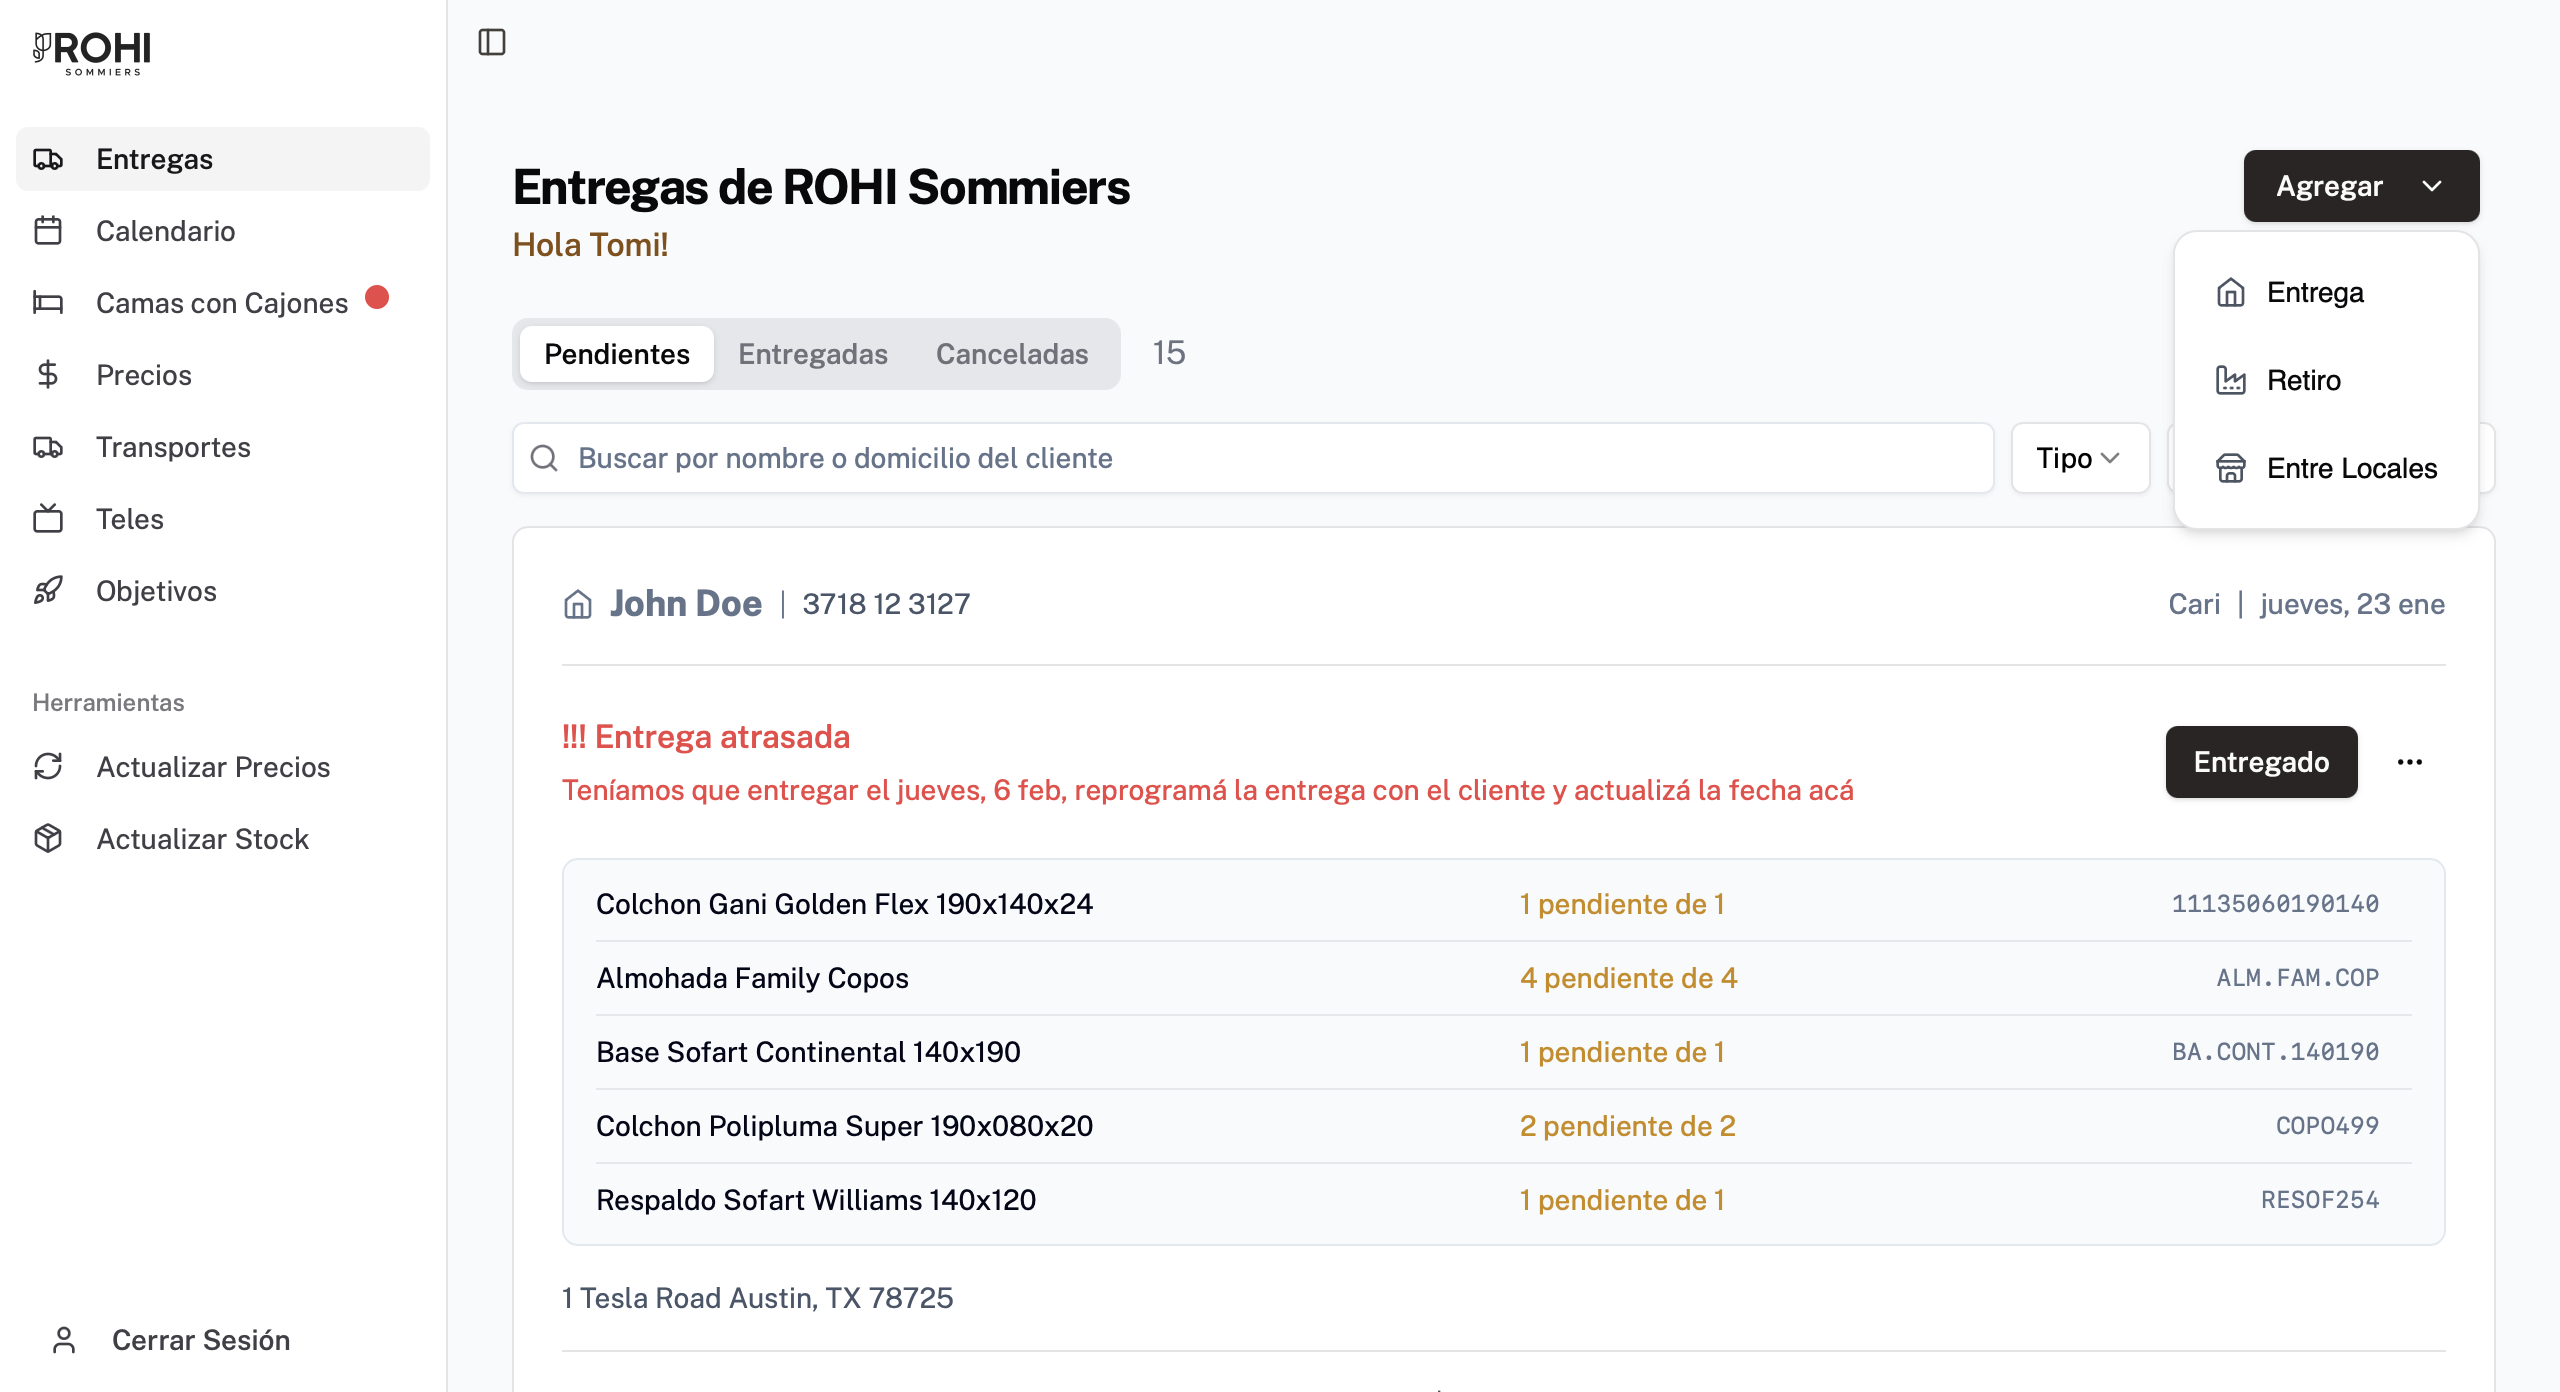This screenshot has height=1392, width=2560.
Task: Click SKU code RESOF254
Action: click(2321, 1200)
